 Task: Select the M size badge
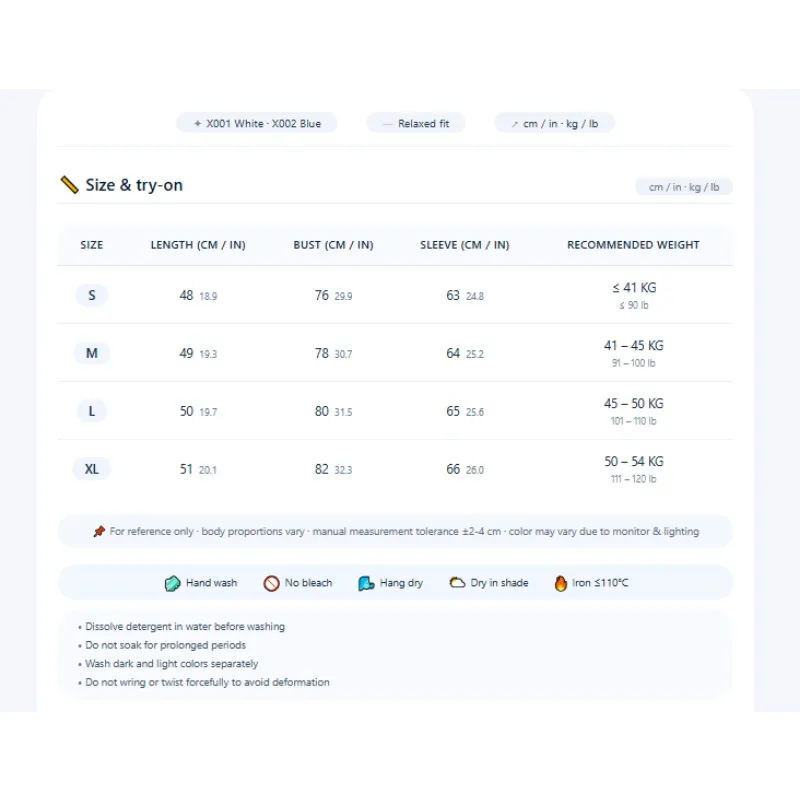[x=92, y=353]
